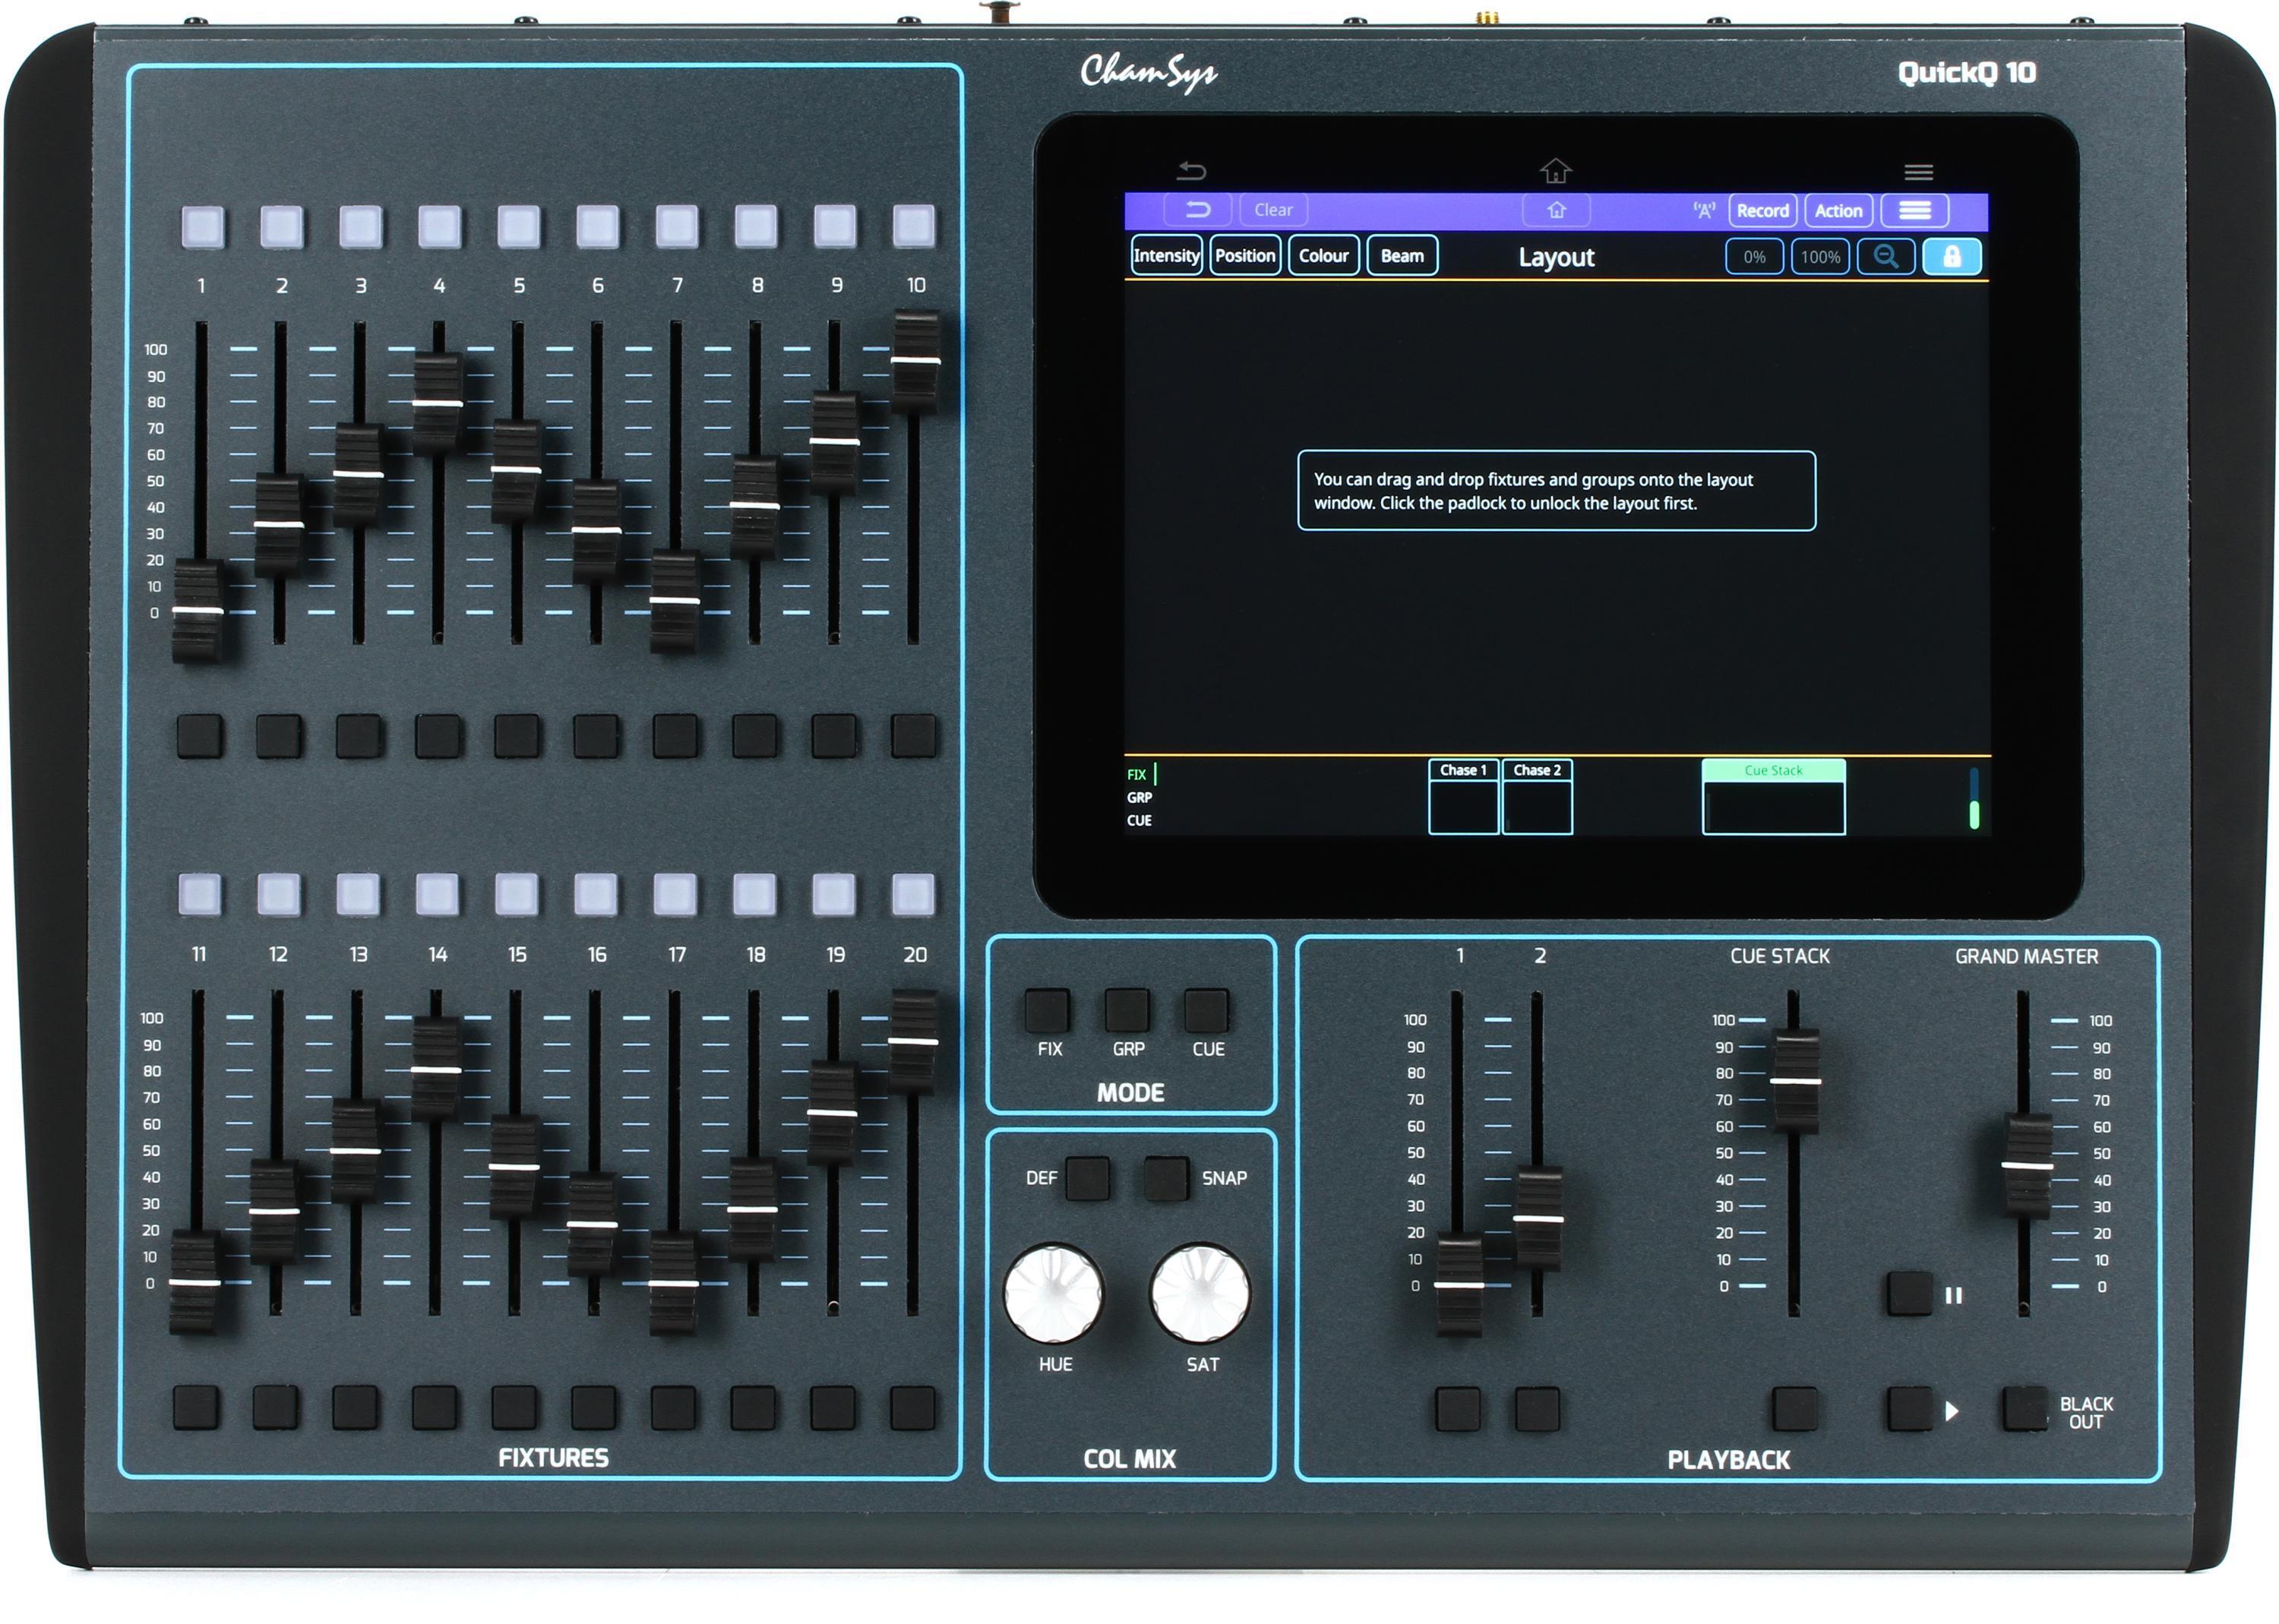Tap the wireless A indicator icon

coord(1703,210)
